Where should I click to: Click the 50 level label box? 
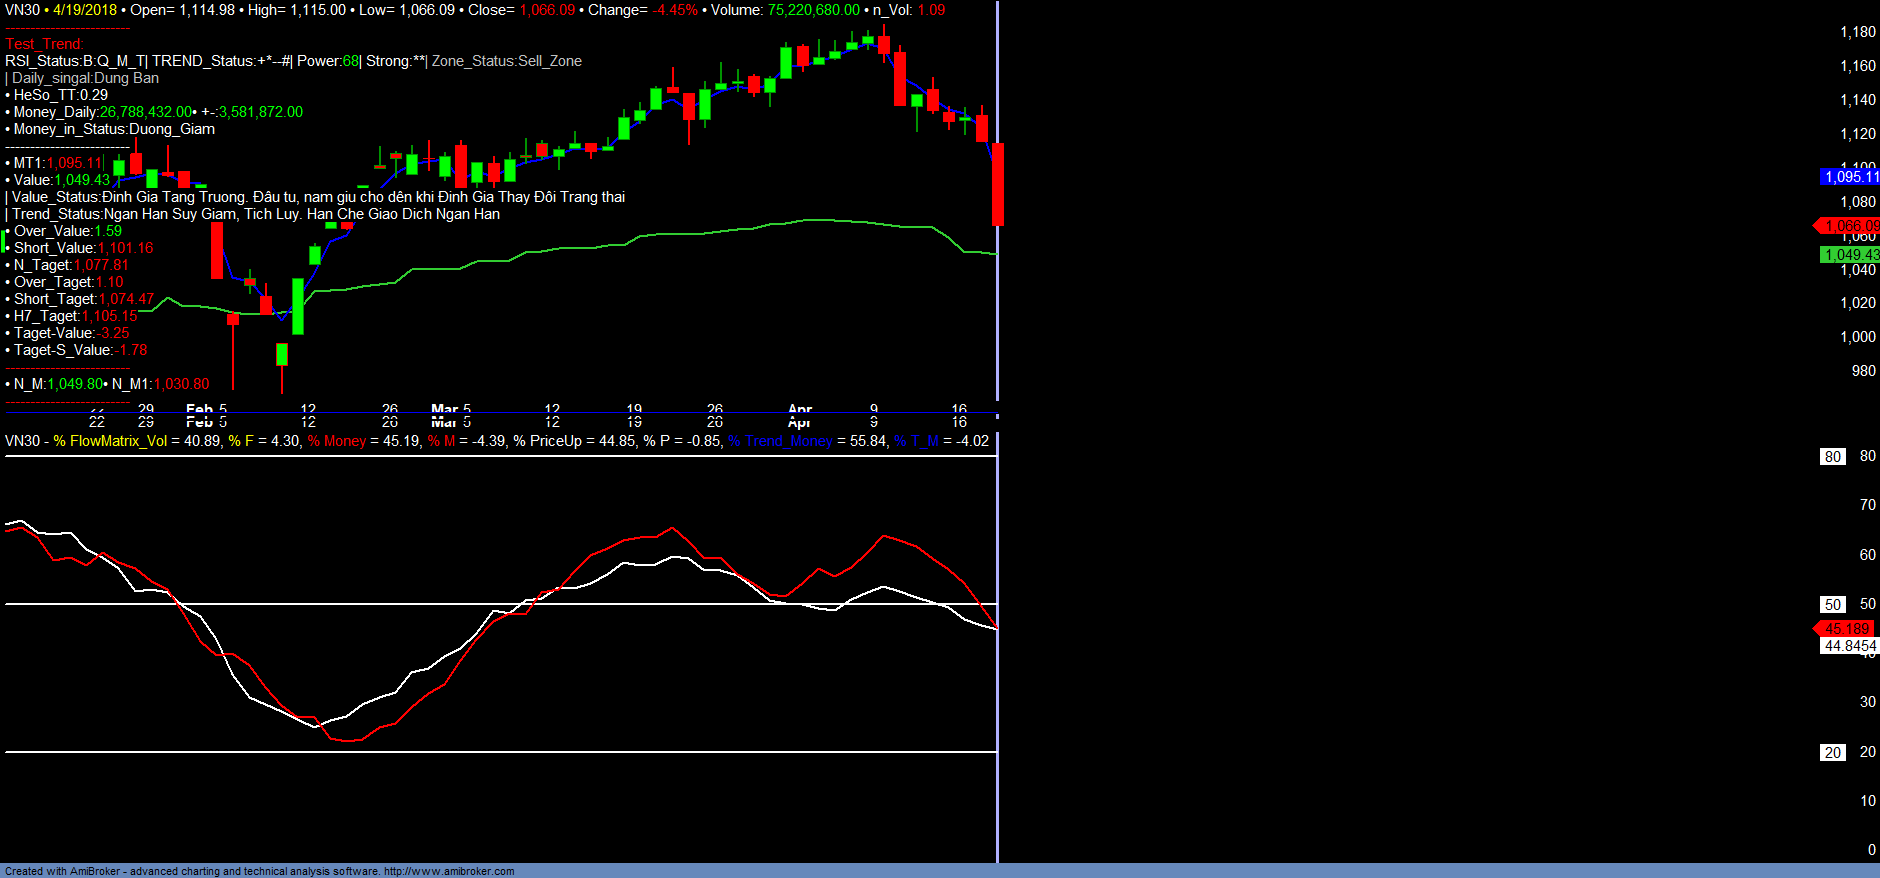pyautogui.click(x=1832, y=605)
